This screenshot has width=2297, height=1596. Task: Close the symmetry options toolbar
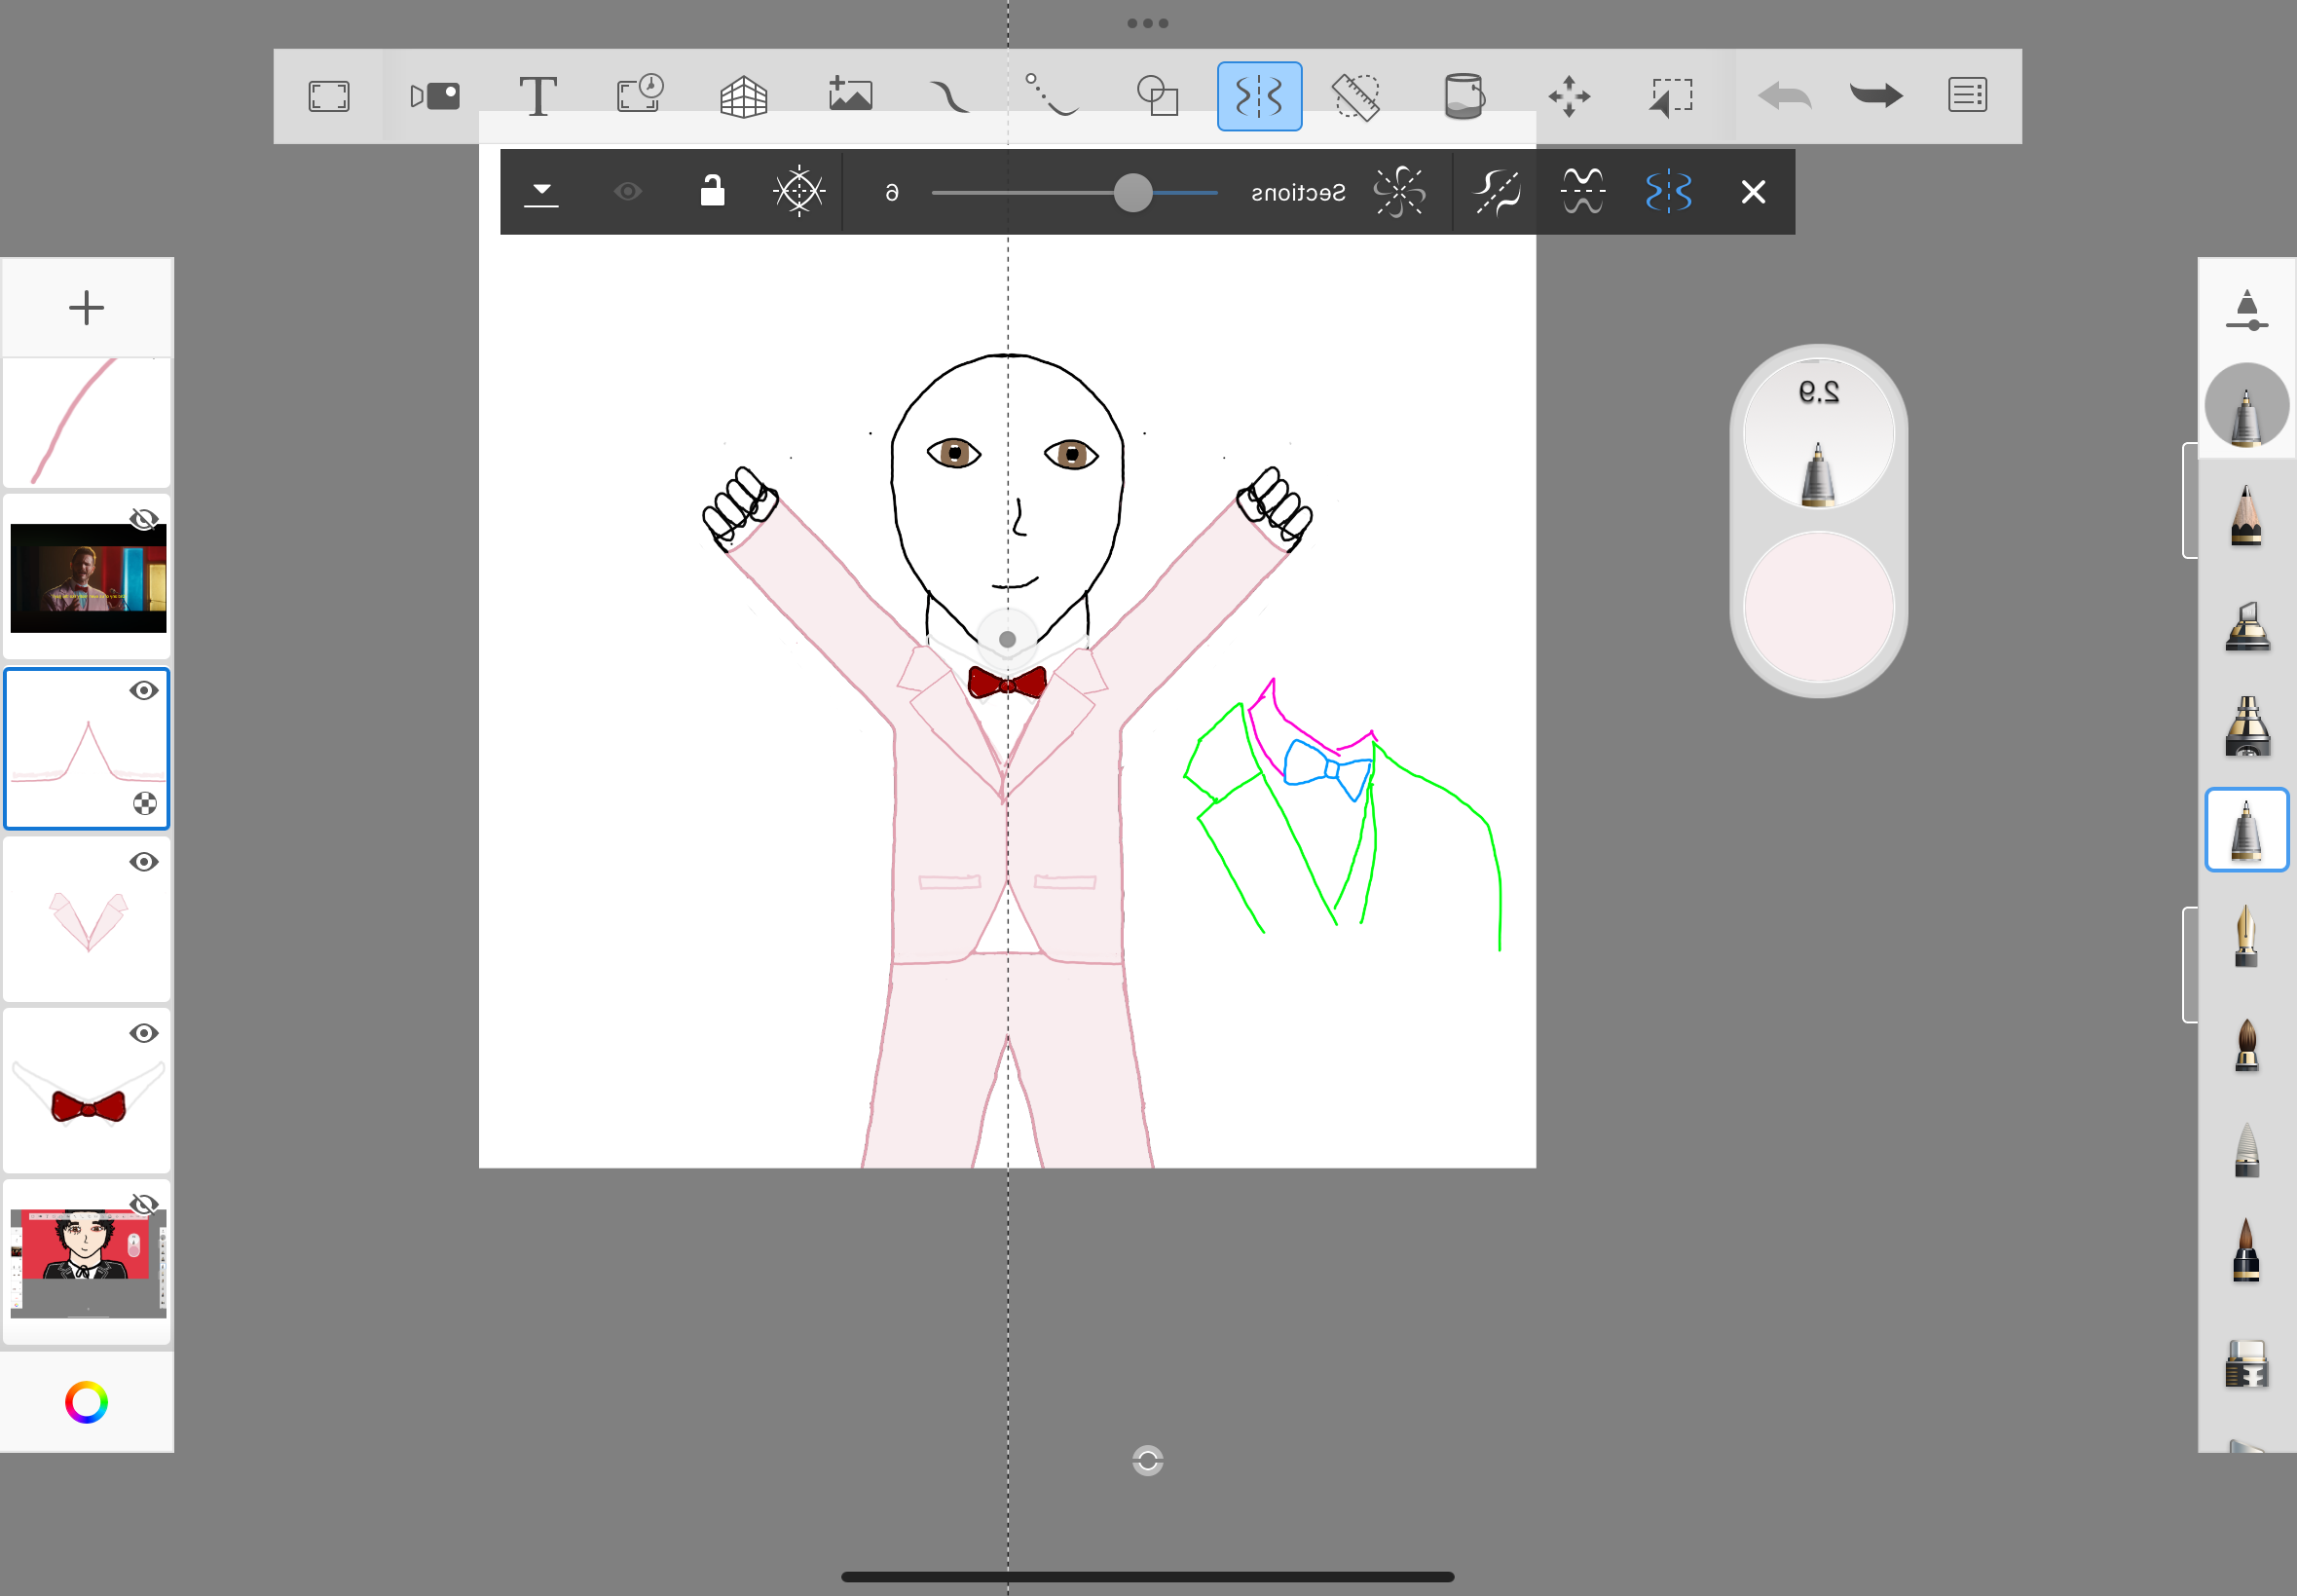[1753, 191]
